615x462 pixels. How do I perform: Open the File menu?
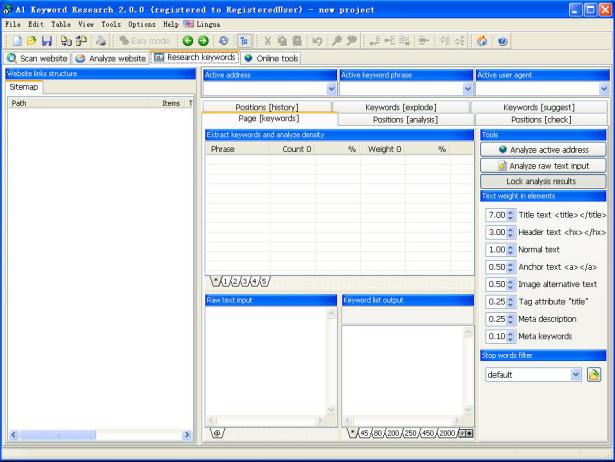13,24
